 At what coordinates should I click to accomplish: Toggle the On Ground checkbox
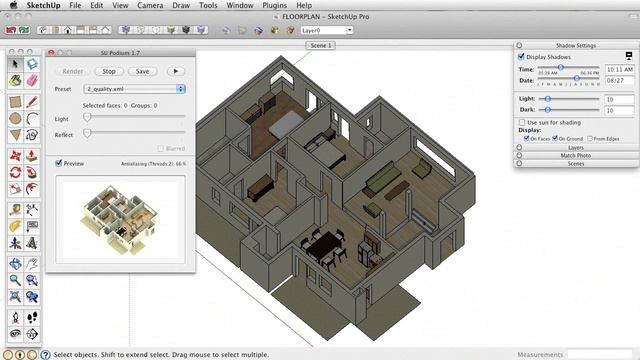pyautogui.click(x=555, y=139)
